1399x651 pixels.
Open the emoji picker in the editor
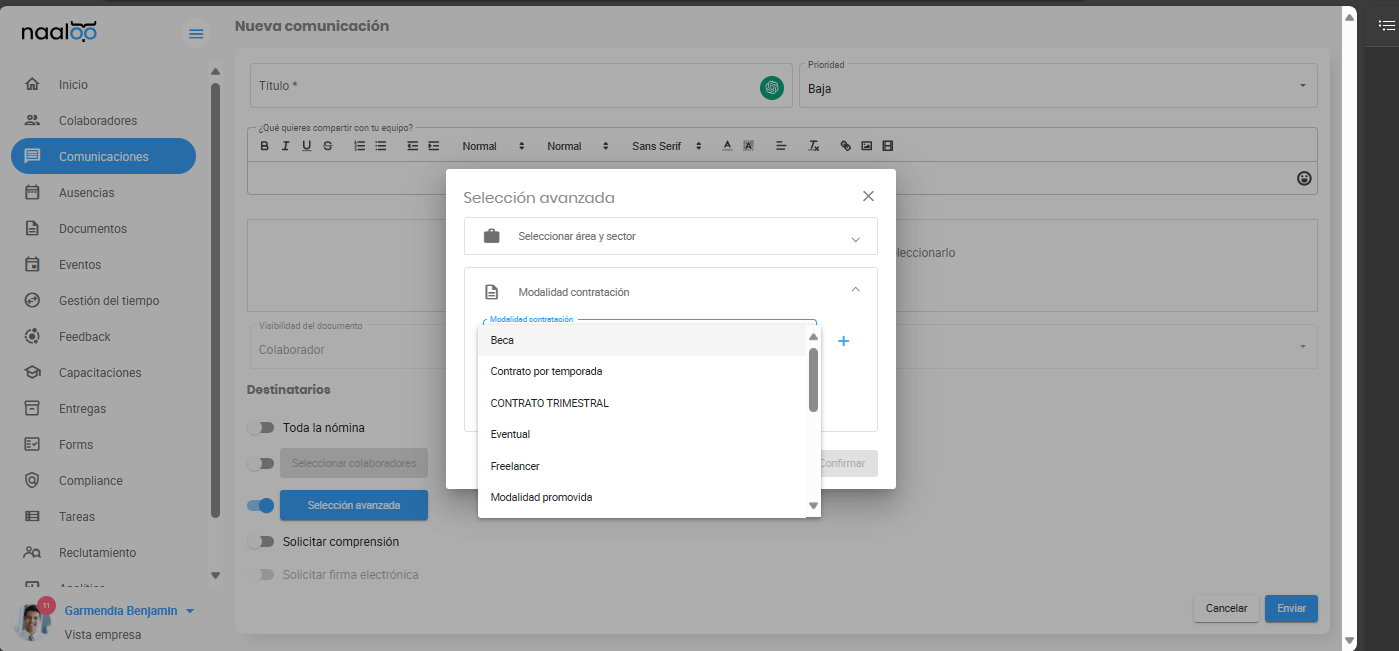coord(1304,178)
